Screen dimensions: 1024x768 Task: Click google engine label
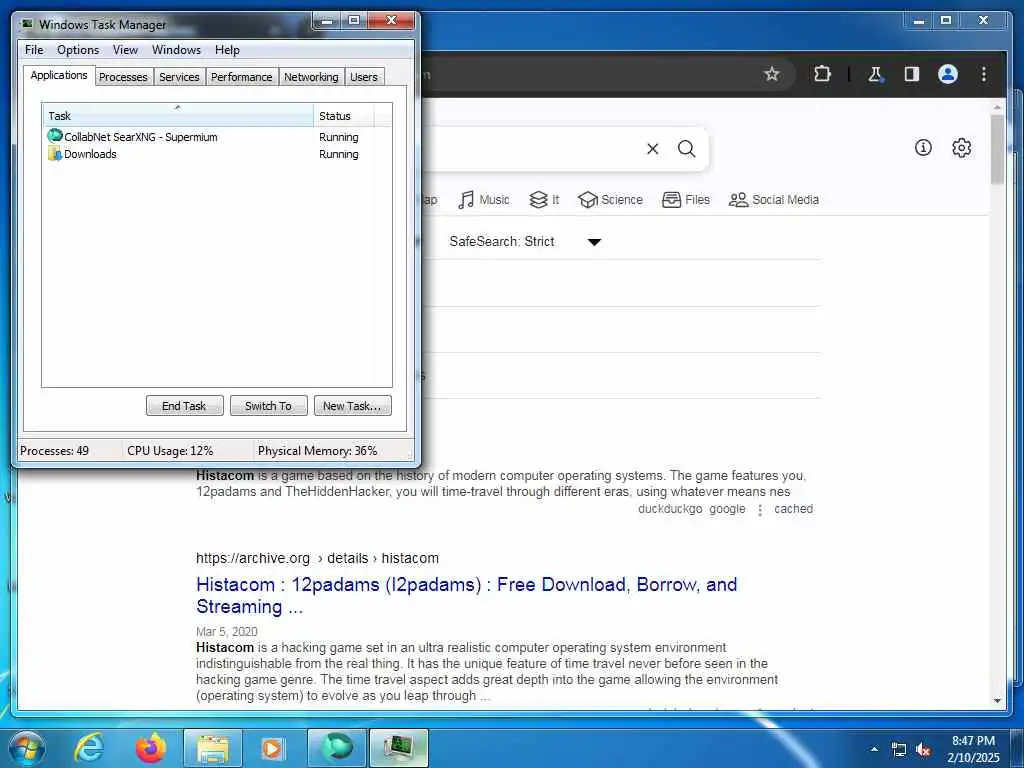(x=727, y=509)
